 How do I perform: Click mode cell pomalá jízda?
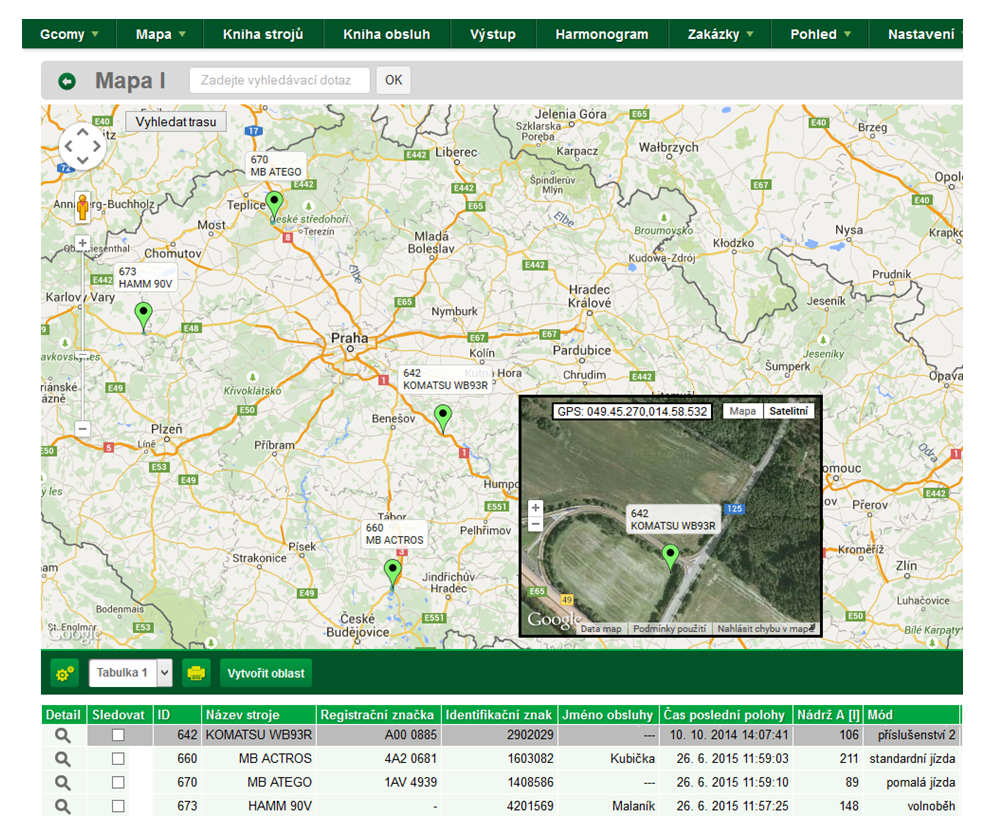tap(910, 783)
